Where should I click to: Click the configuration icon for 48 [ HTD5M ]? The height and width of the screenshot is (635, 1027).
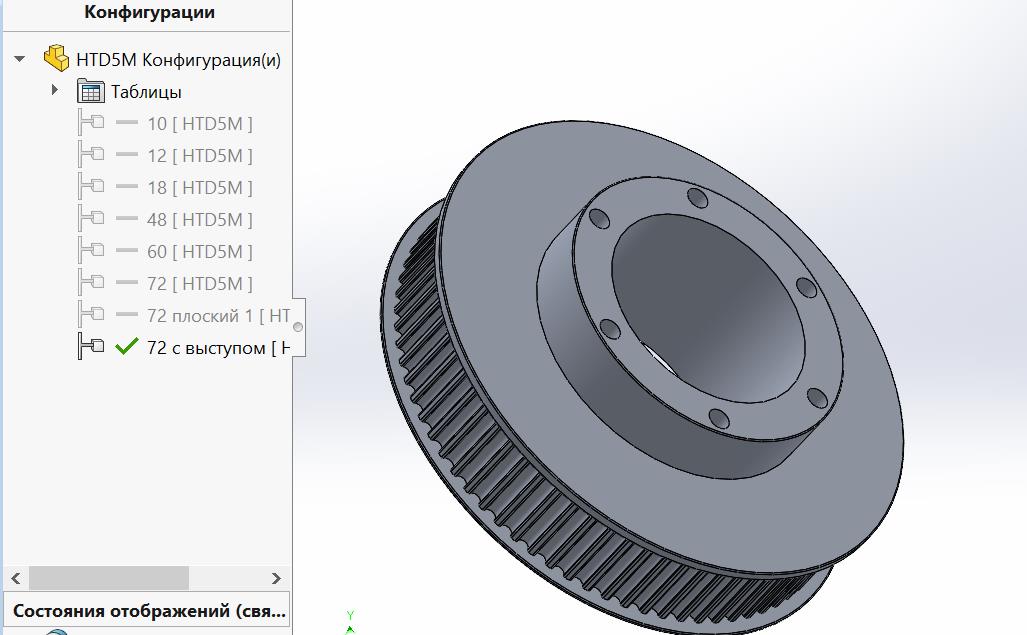tap(91, 219)
